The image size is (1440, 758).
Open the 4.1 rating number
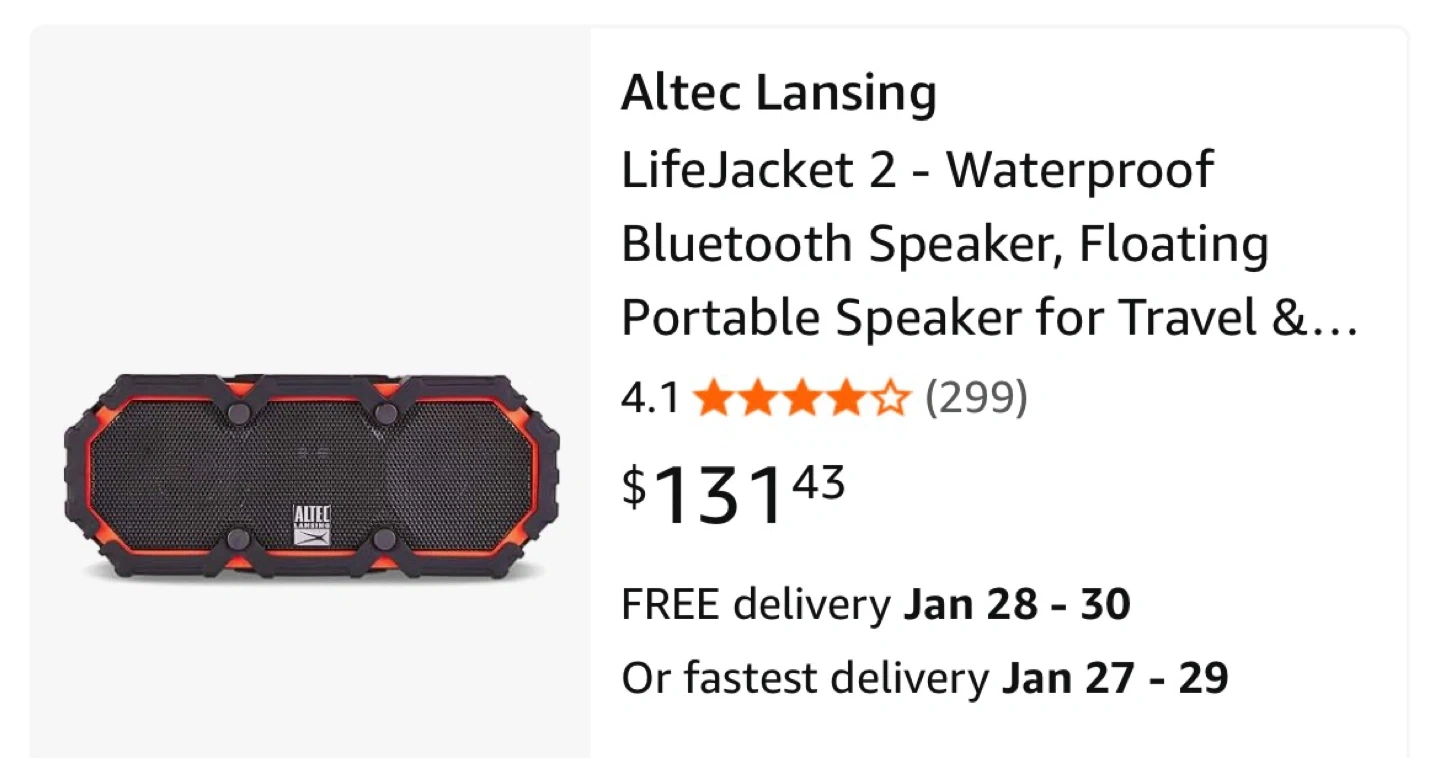coord(649,400)
